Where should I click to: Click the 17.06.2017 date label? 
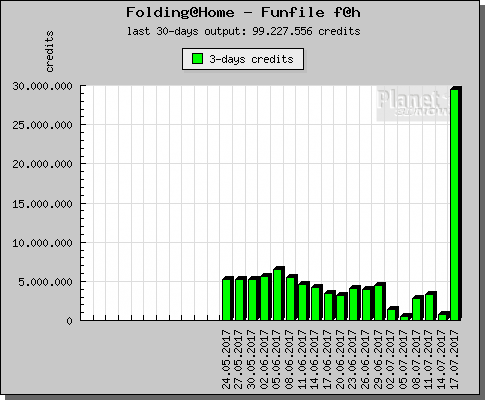(x=328, y=359)
